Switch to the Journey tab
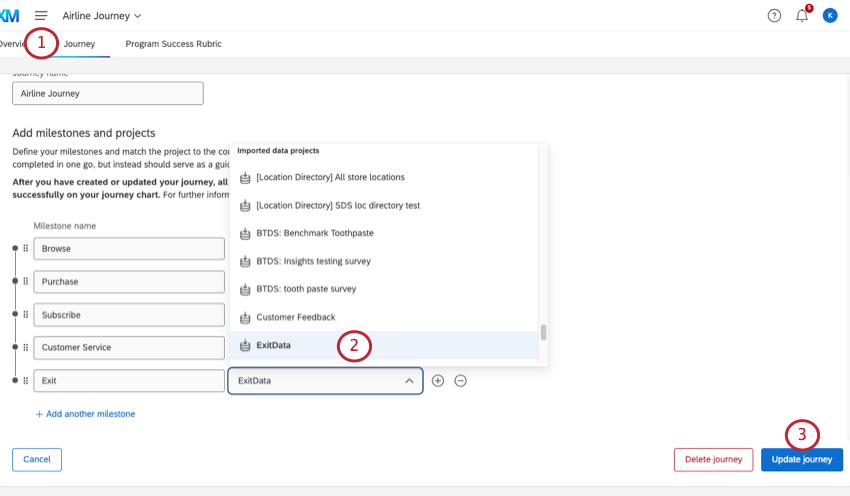 point(79,44)
